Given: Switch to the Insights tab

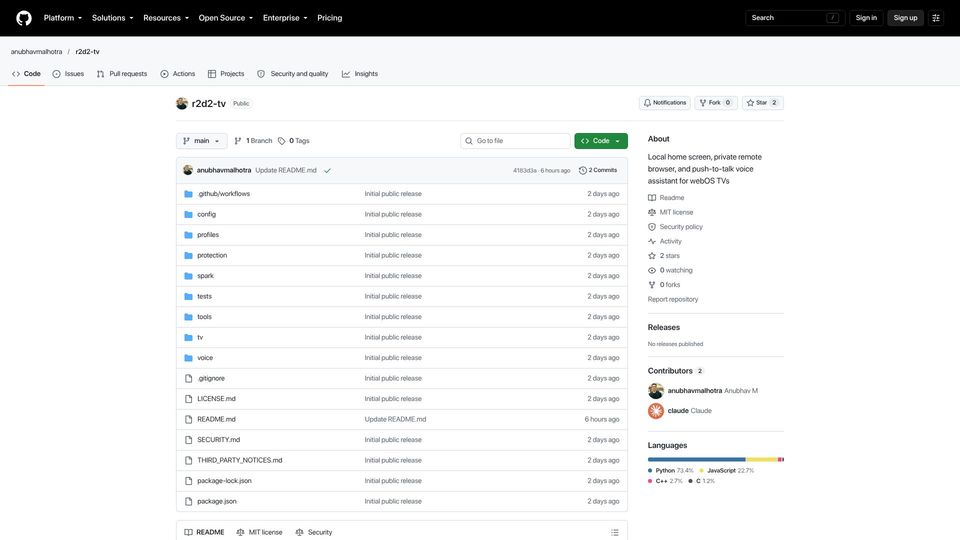Looking at the screenshot, I should point(360,73).
